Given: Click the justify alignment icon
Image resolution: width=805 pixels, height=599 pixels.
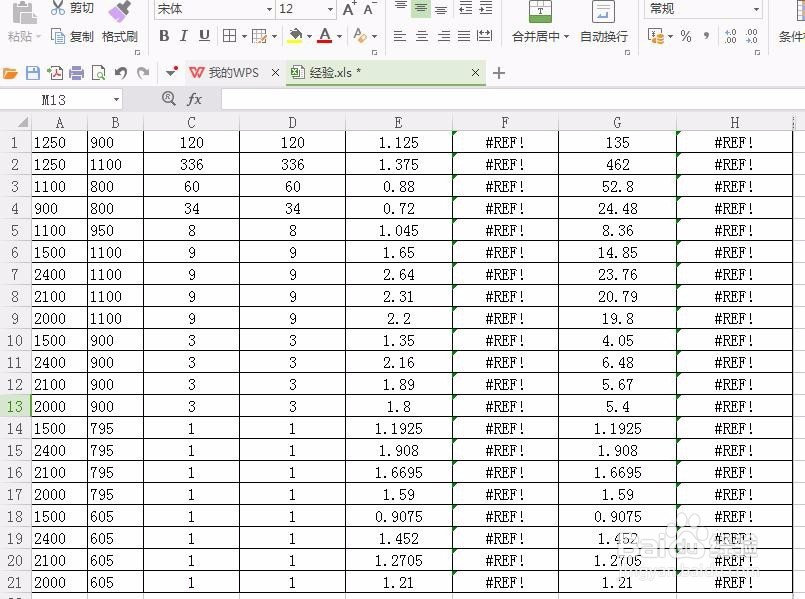Looking at the screenshot, I should (464, 36).
